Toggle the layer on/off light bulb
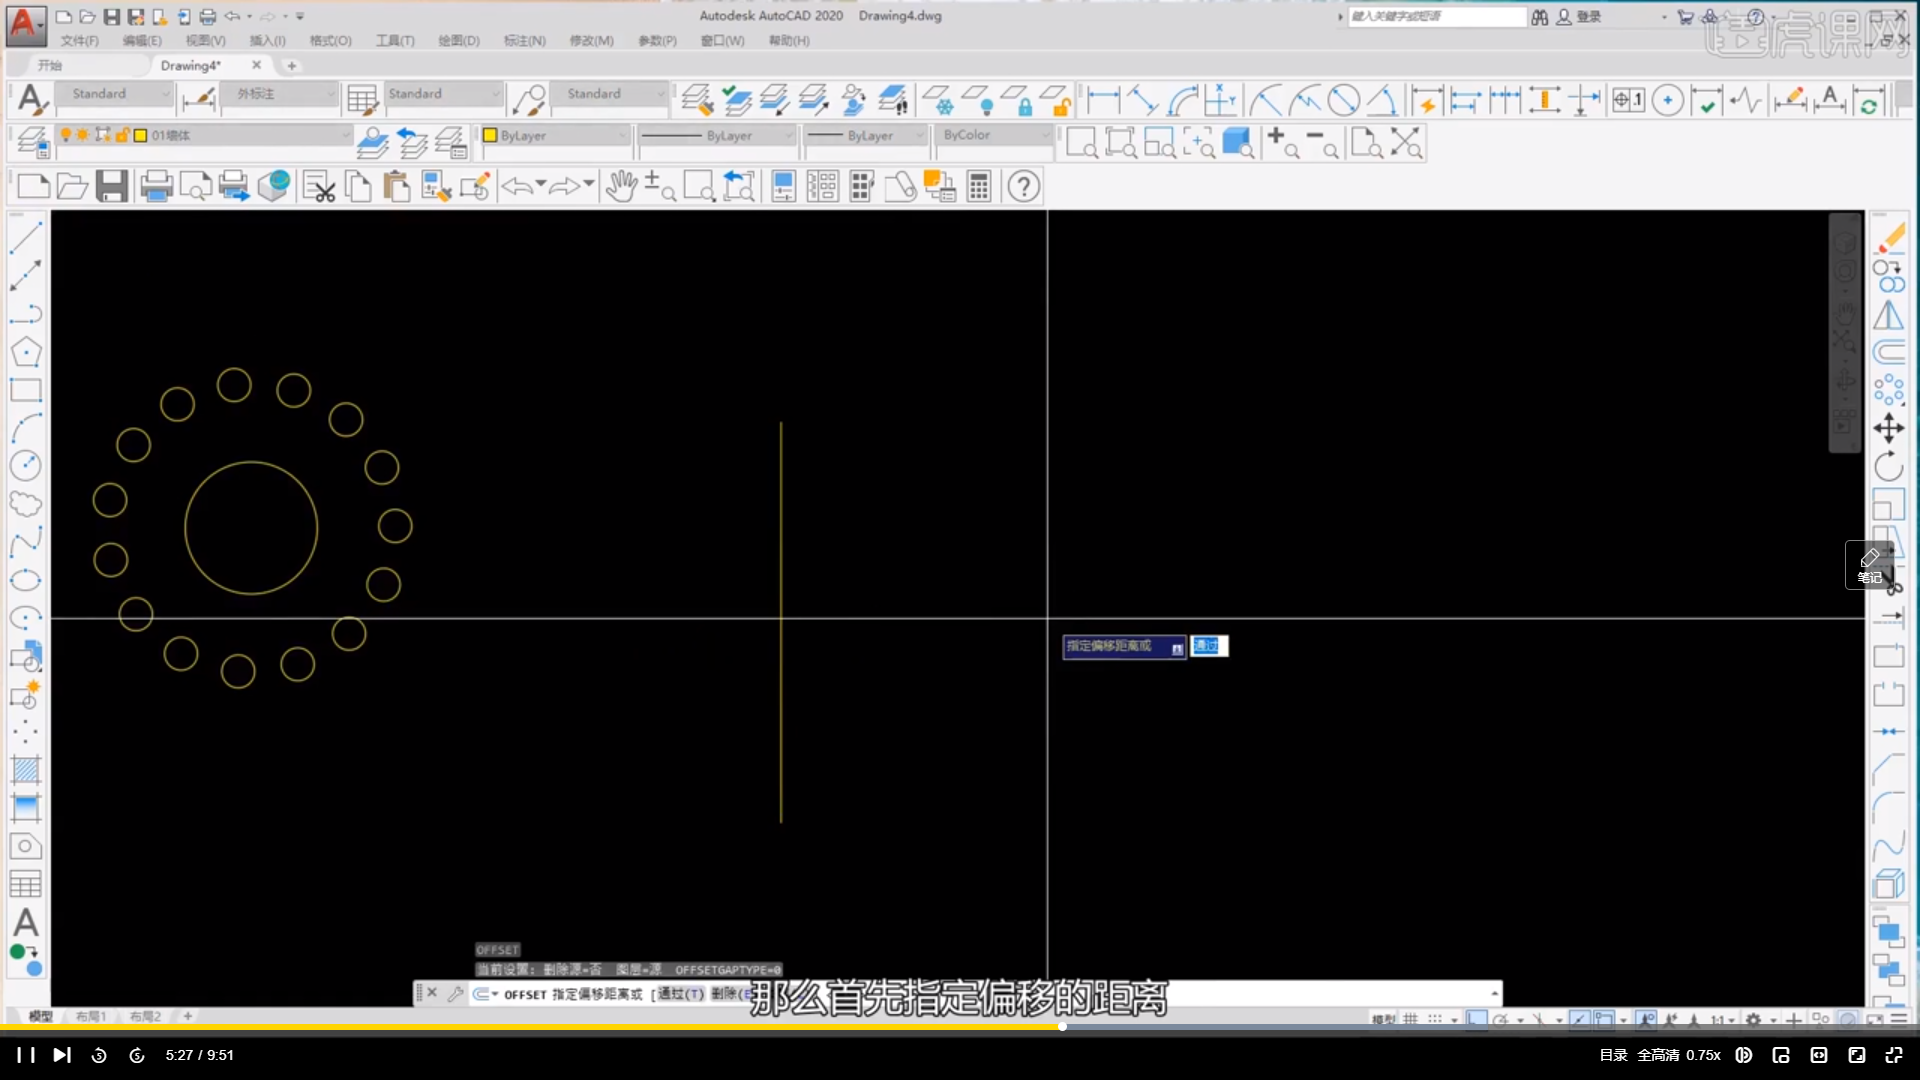 click(x=66, y=135)
